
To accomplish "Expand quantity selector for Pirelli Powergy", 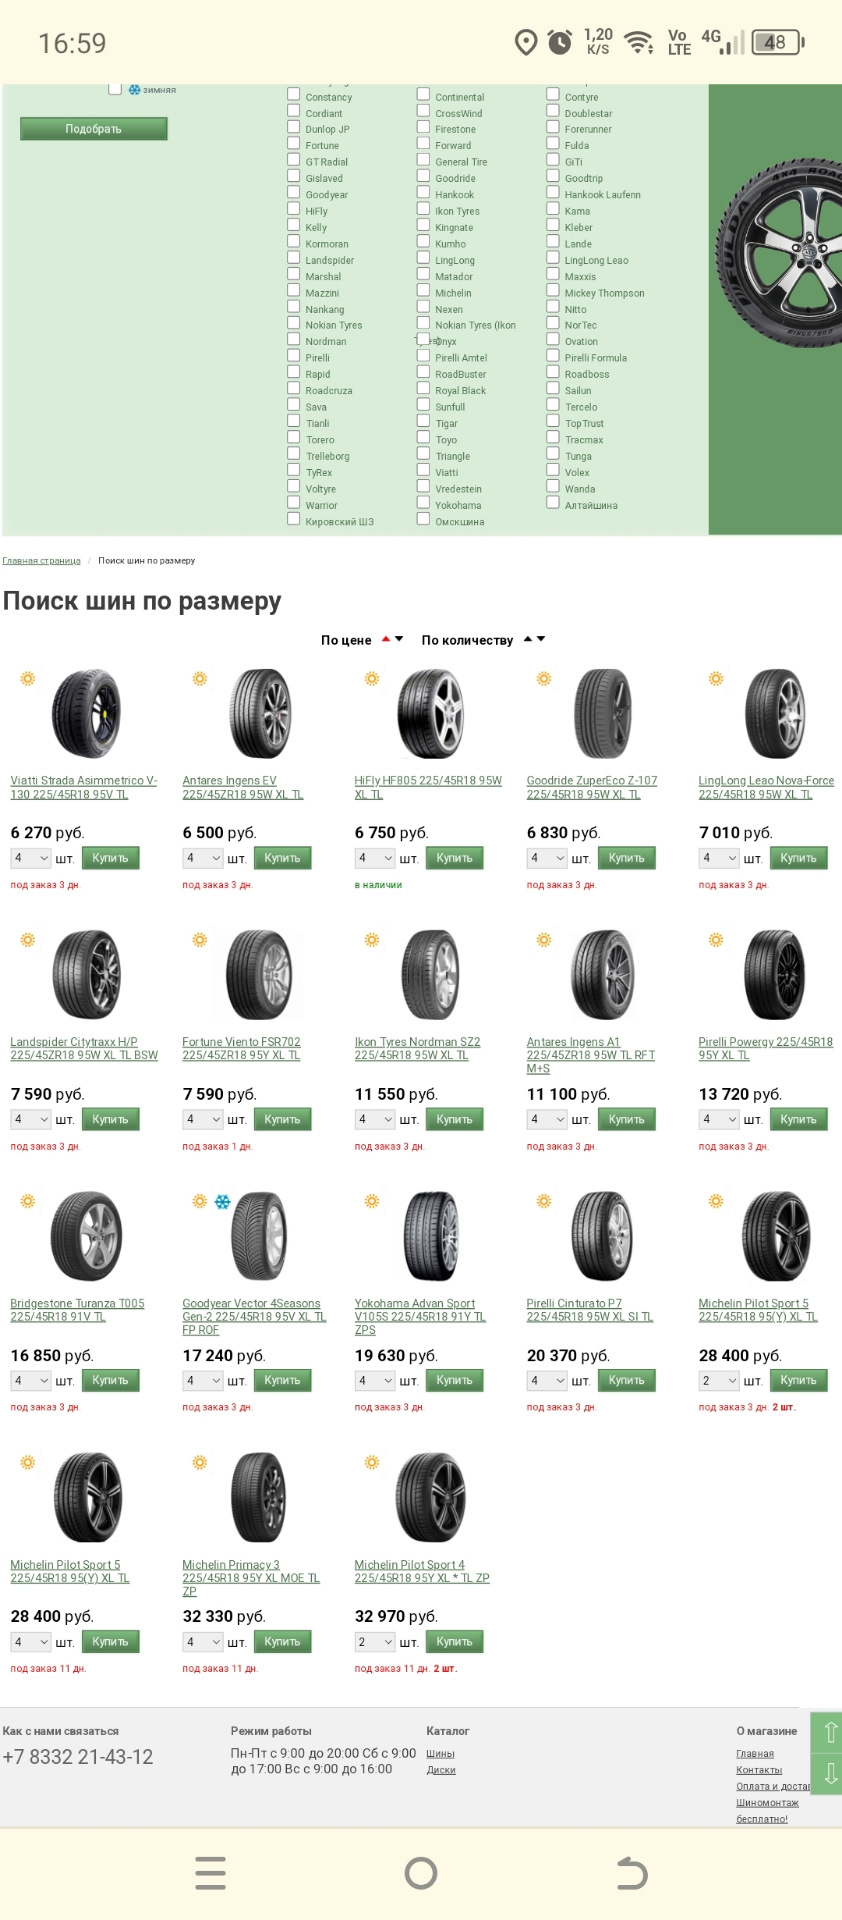I will click(x=718, y=1119).
